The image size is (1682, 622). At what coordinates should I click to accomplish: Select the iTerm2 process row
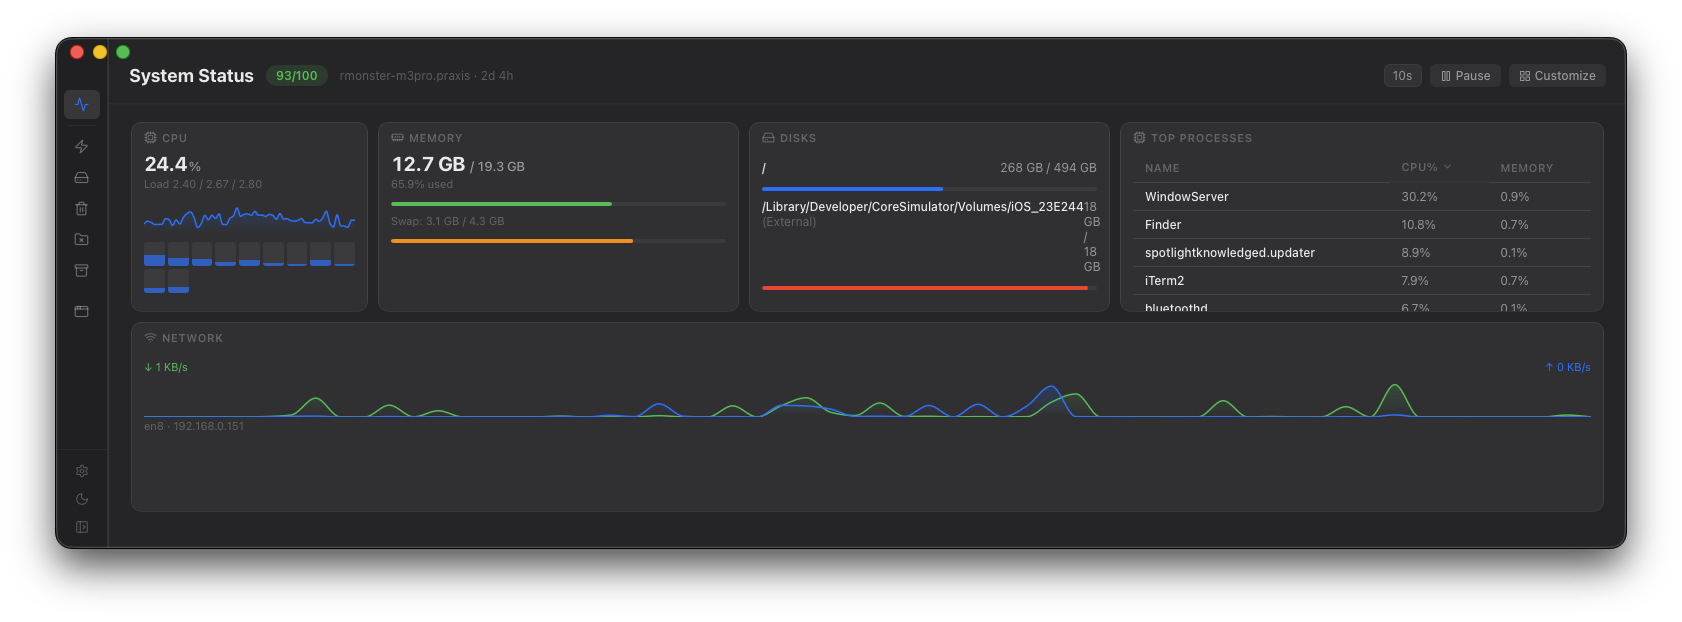pos(1361,281)
